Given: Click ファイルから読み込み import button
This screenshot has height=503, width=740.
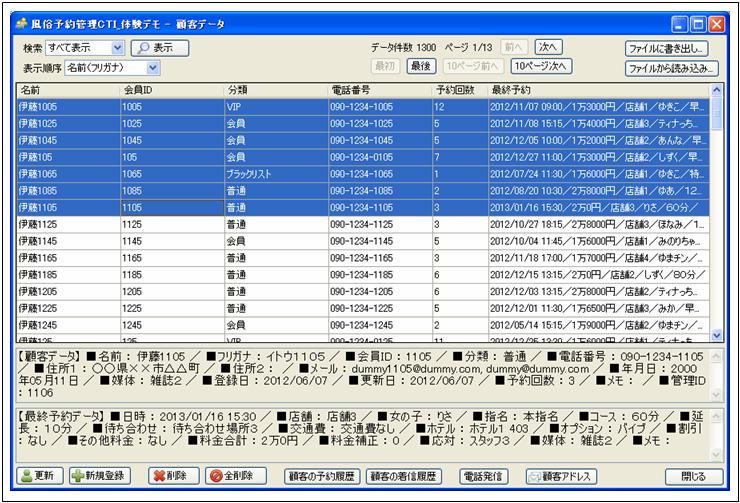Looking at the screenshot, I should 669,69.
